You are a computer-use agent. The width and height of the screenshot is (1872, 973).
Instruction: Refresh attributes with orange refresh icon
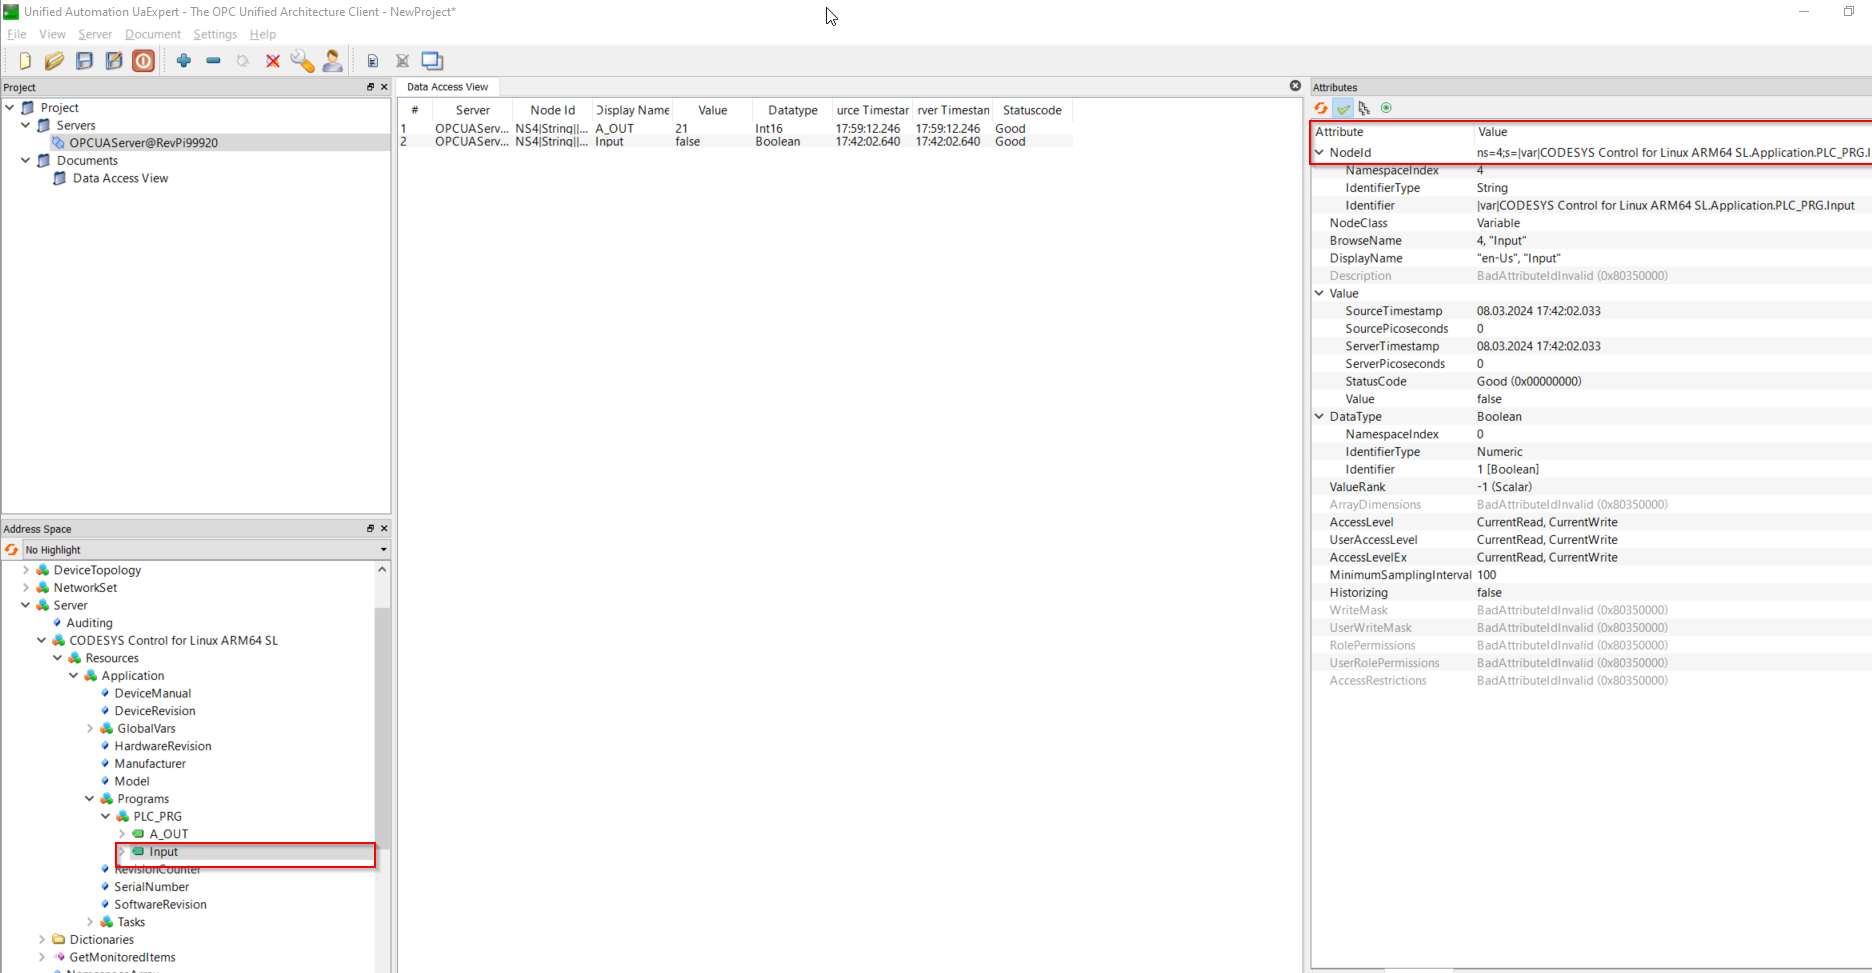[1321, 108]
